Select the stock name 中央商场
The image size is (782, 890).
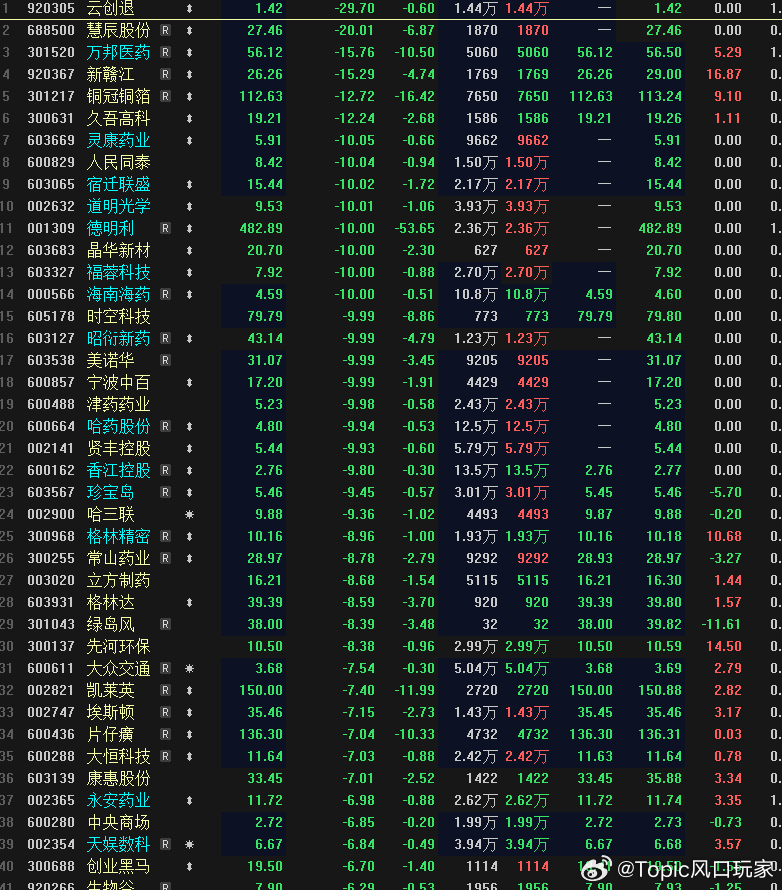[x=119, y=823]
